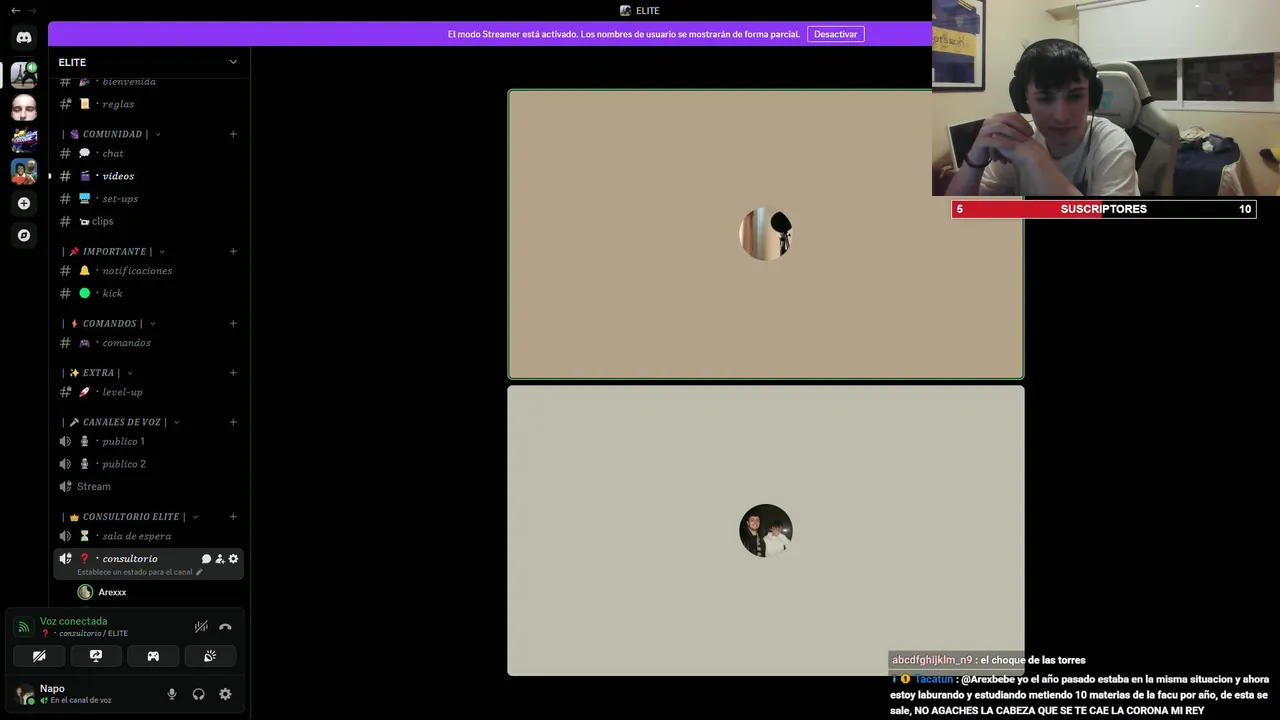
Task: Create channel in COMANDOS category
Action: (x=233, y=323)
